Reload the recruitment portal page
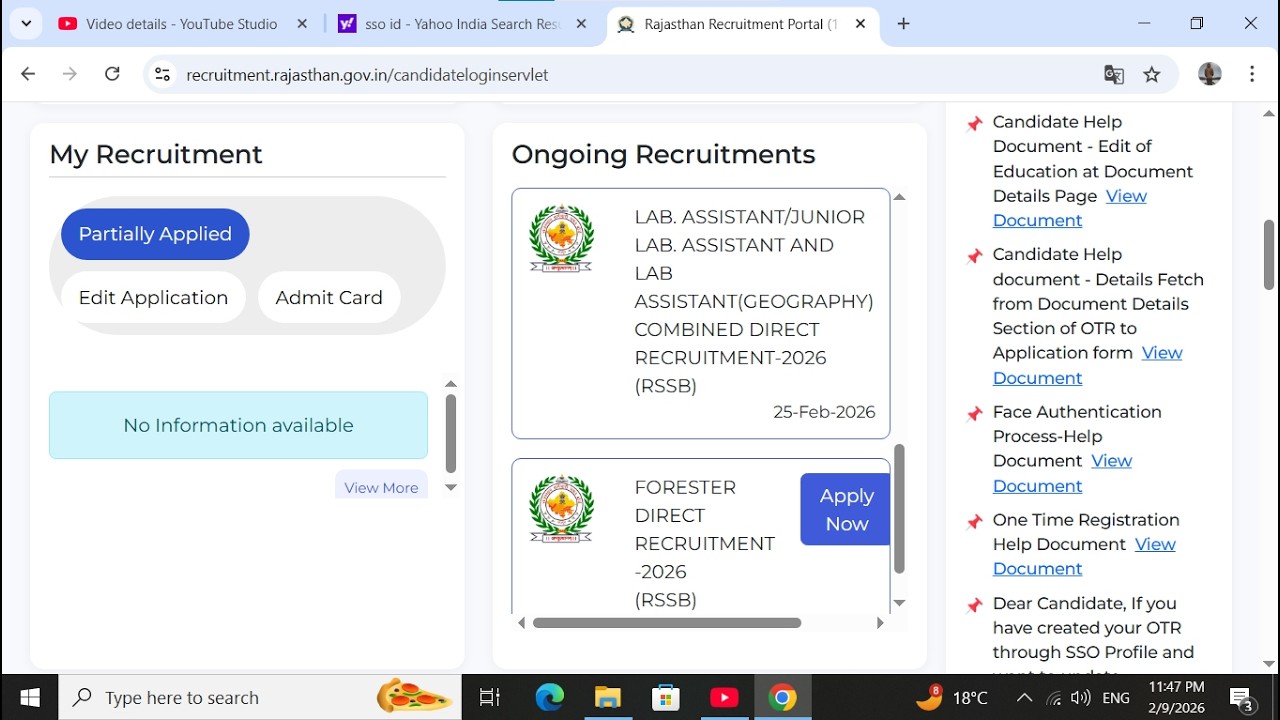 [112, 74]
